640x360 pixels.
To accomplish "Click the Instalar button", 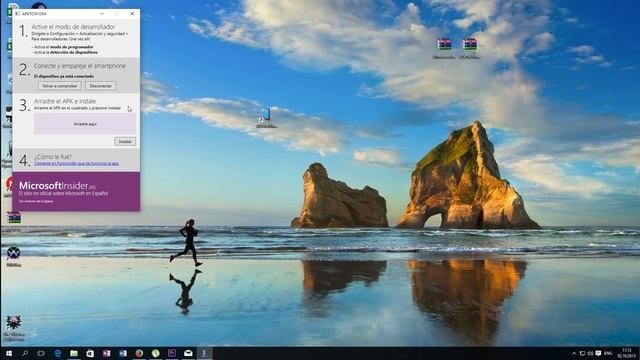I will (x=125, y=141).
